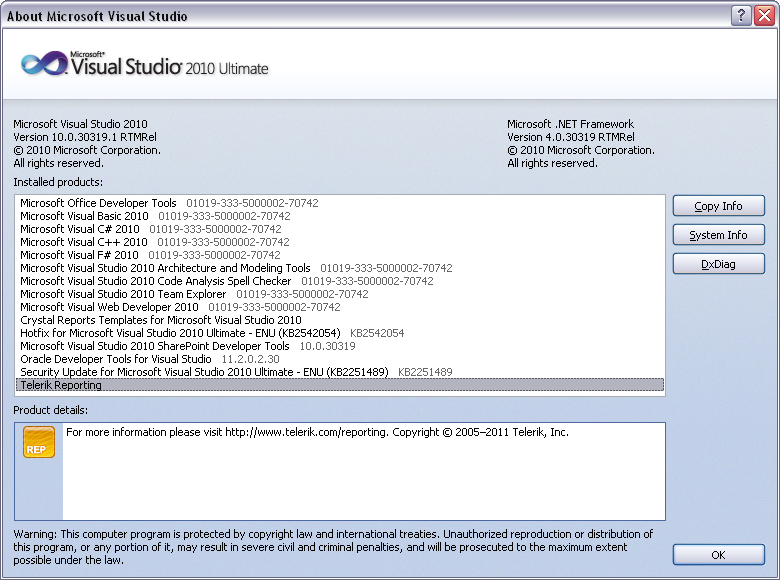Viewport: 780px width, 580px height.
Task: Close the About Microsoft Visual Studio dialog
Action: click(765, 15)
